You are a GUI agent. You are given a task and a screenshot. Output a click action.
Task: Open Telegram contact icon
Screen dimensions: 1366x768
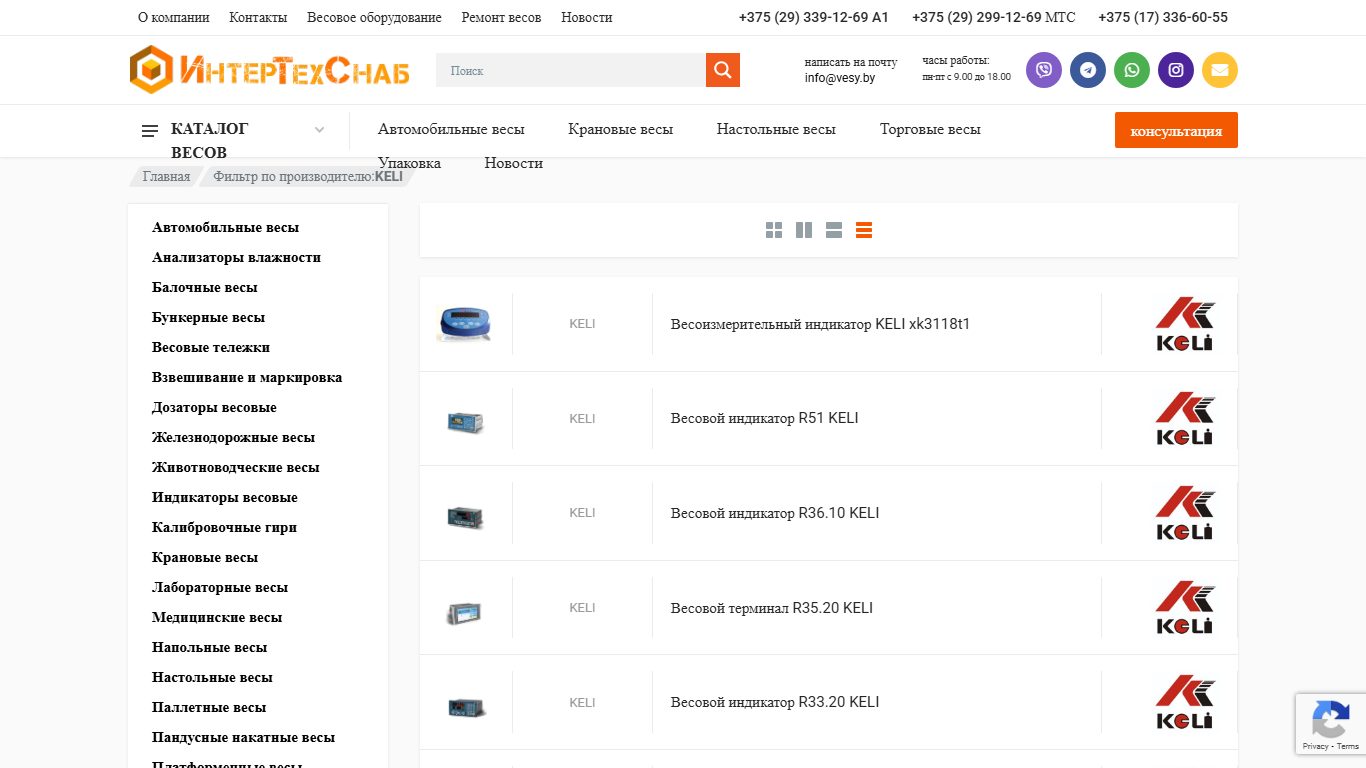(x=1088, y=70)
